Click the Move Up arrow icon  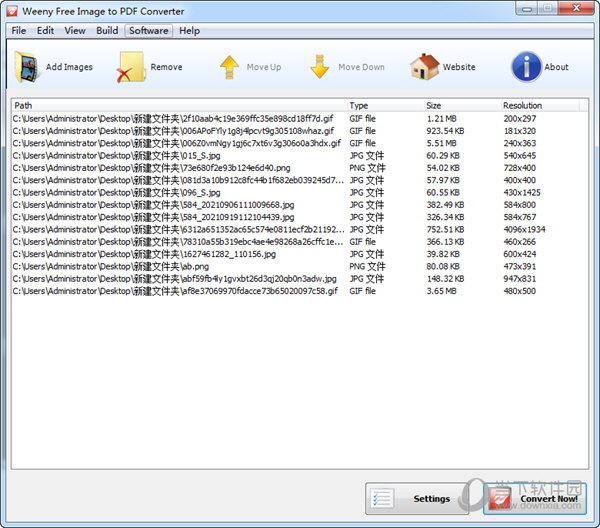229,67
